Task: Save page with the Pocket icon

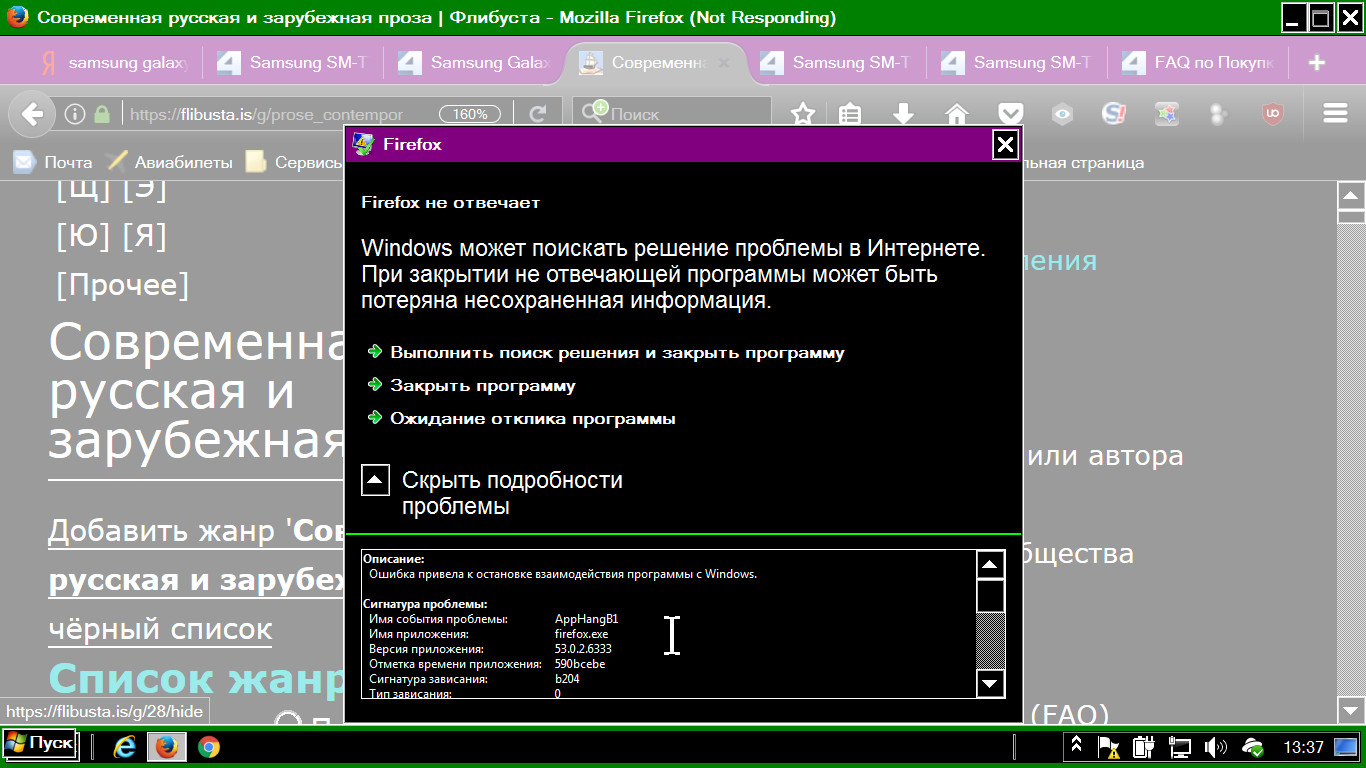Action: (x=1010, y=114)
